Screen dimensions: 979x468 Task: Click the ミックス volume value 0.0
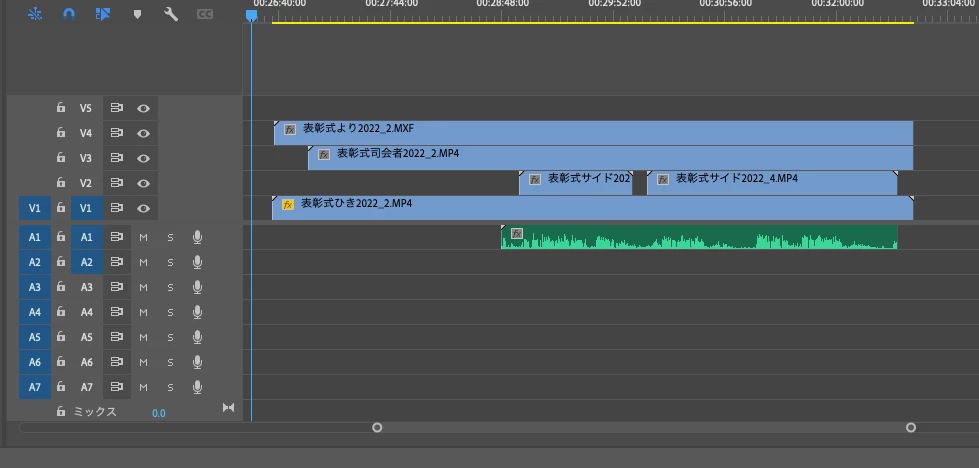159,413
